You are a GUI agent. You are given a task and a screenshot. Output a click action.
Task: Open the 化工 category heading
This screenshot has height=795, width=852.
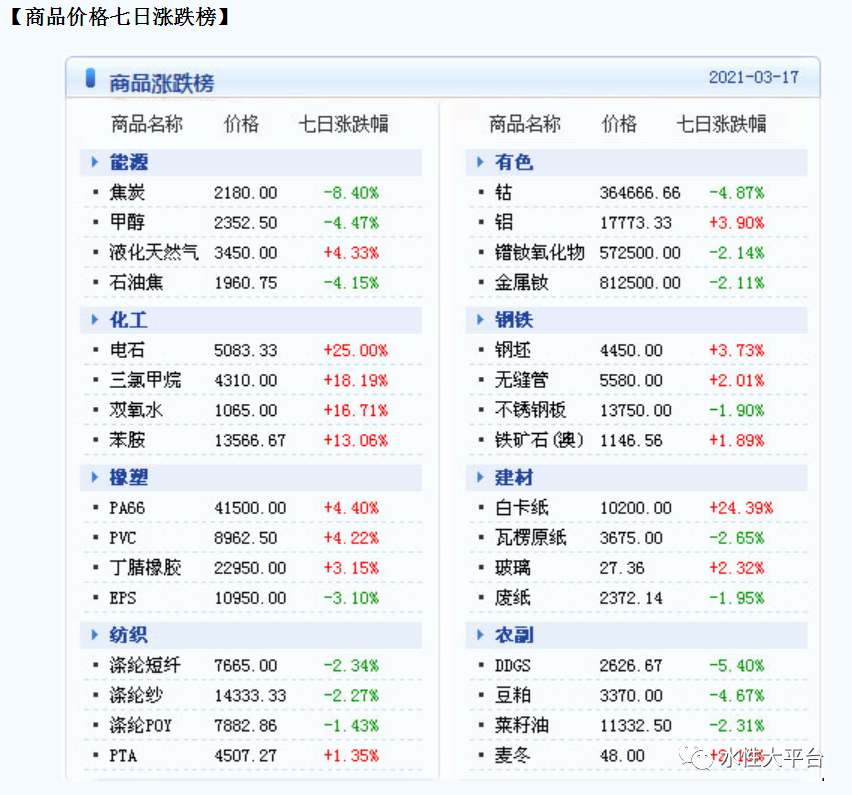click(129, 320)
